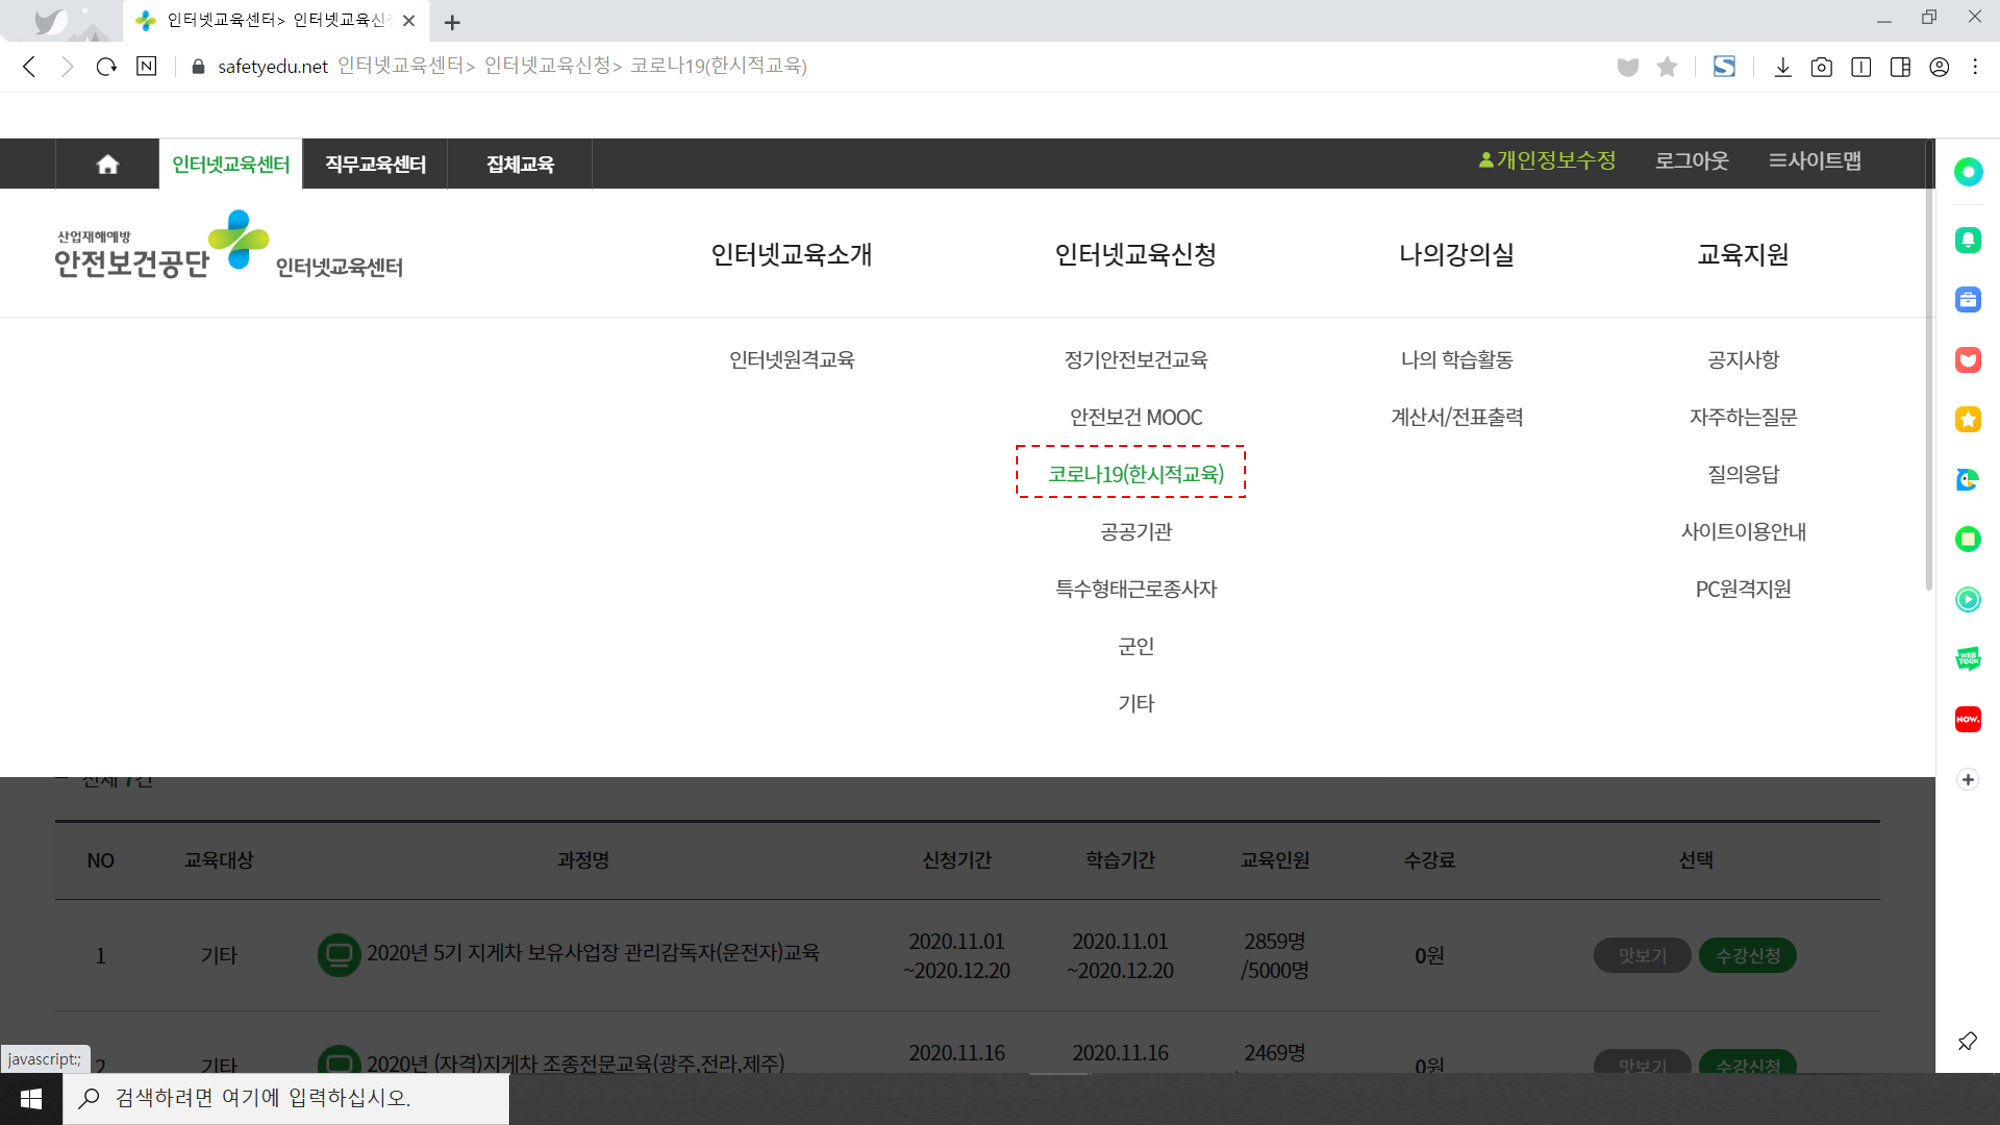Switch to 집체교육 tab
The height and width of the screenshot is (1125, 2000).
click(519, 164)
